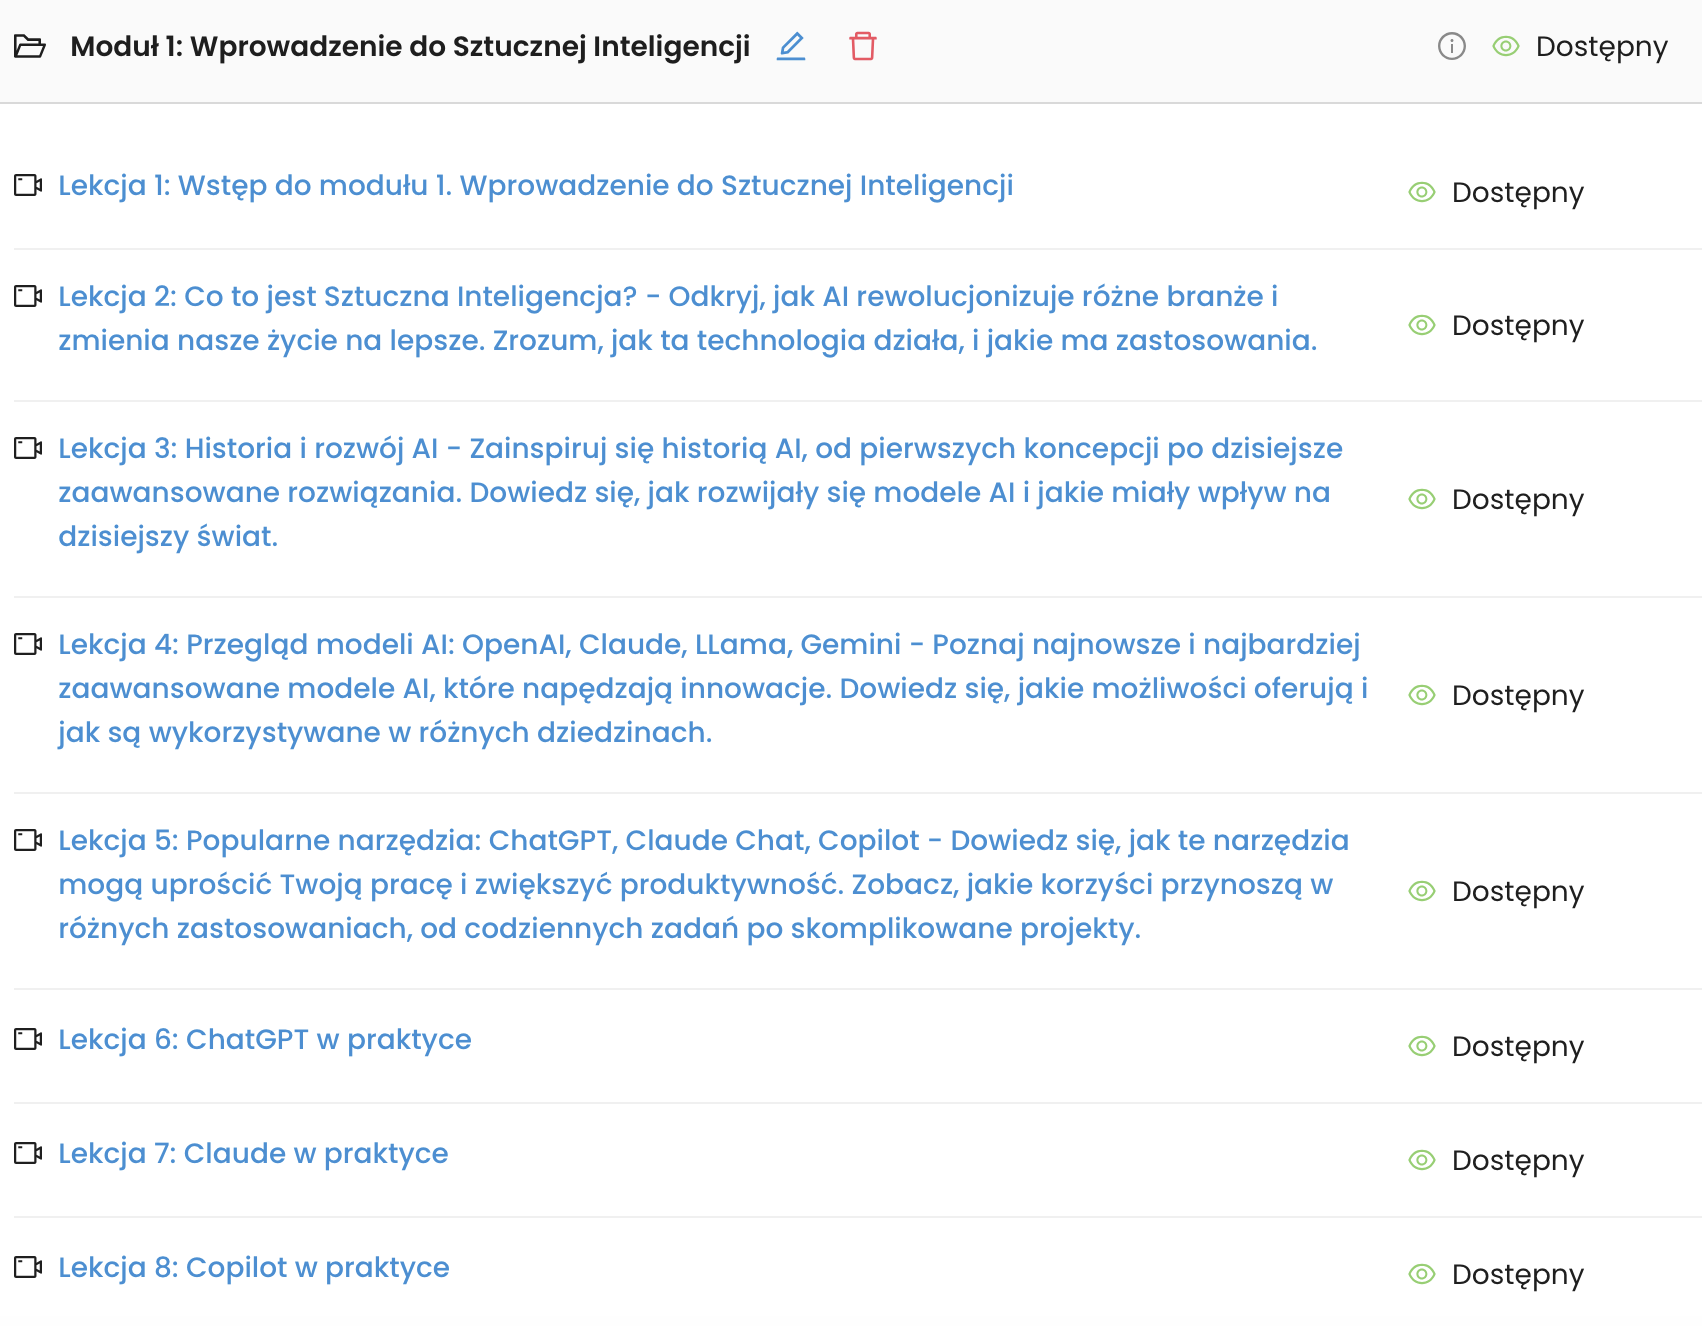1702x1326 pixels.
Task: Toggle eye visibility icon for Lekcja 4
Action: click(1422, 695)
